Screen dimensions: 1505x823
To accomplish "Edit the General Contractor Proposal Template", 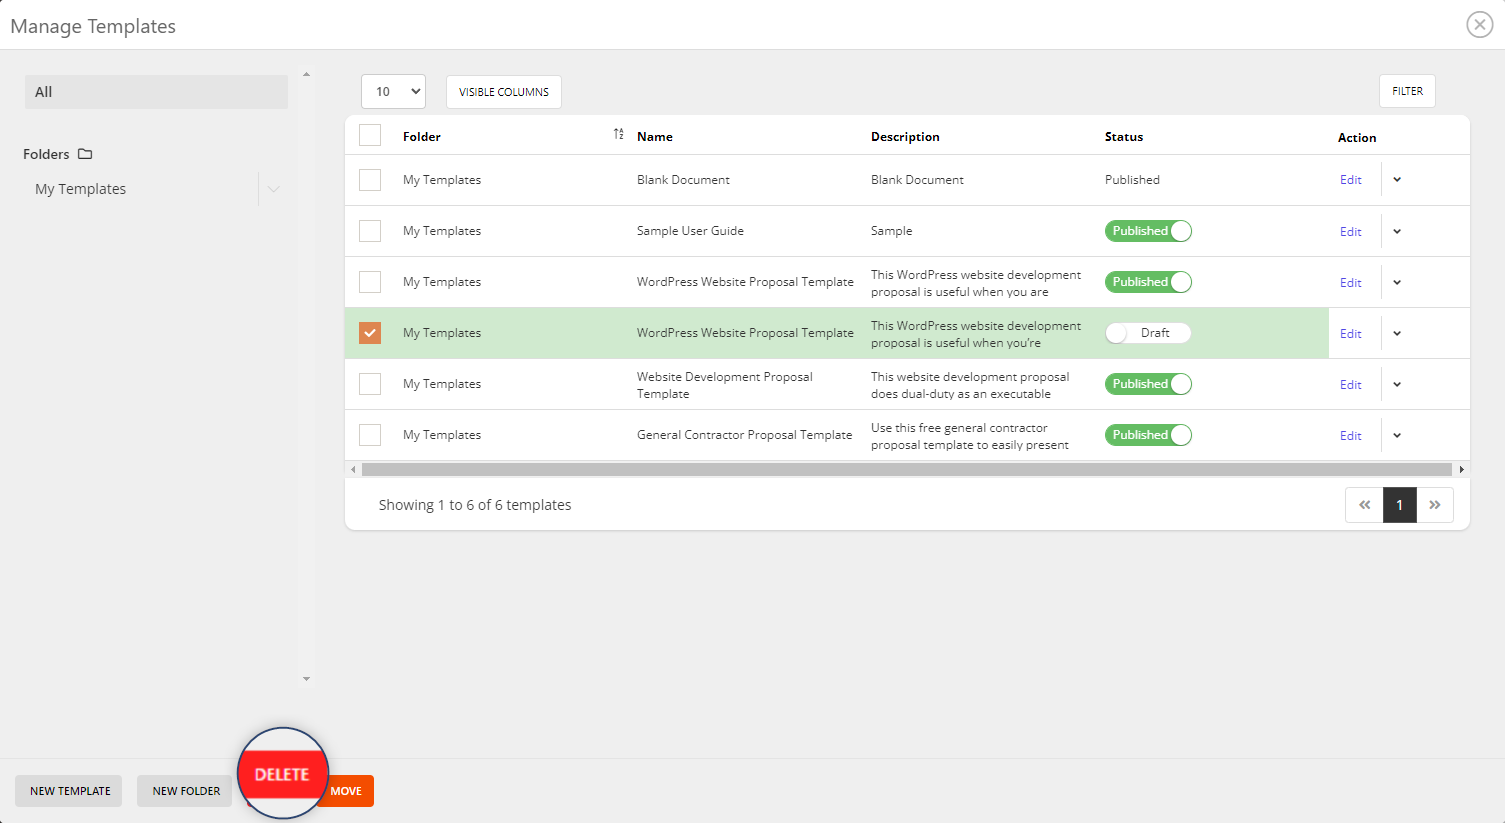I will pyautogui.click(x=1351, y=435).
